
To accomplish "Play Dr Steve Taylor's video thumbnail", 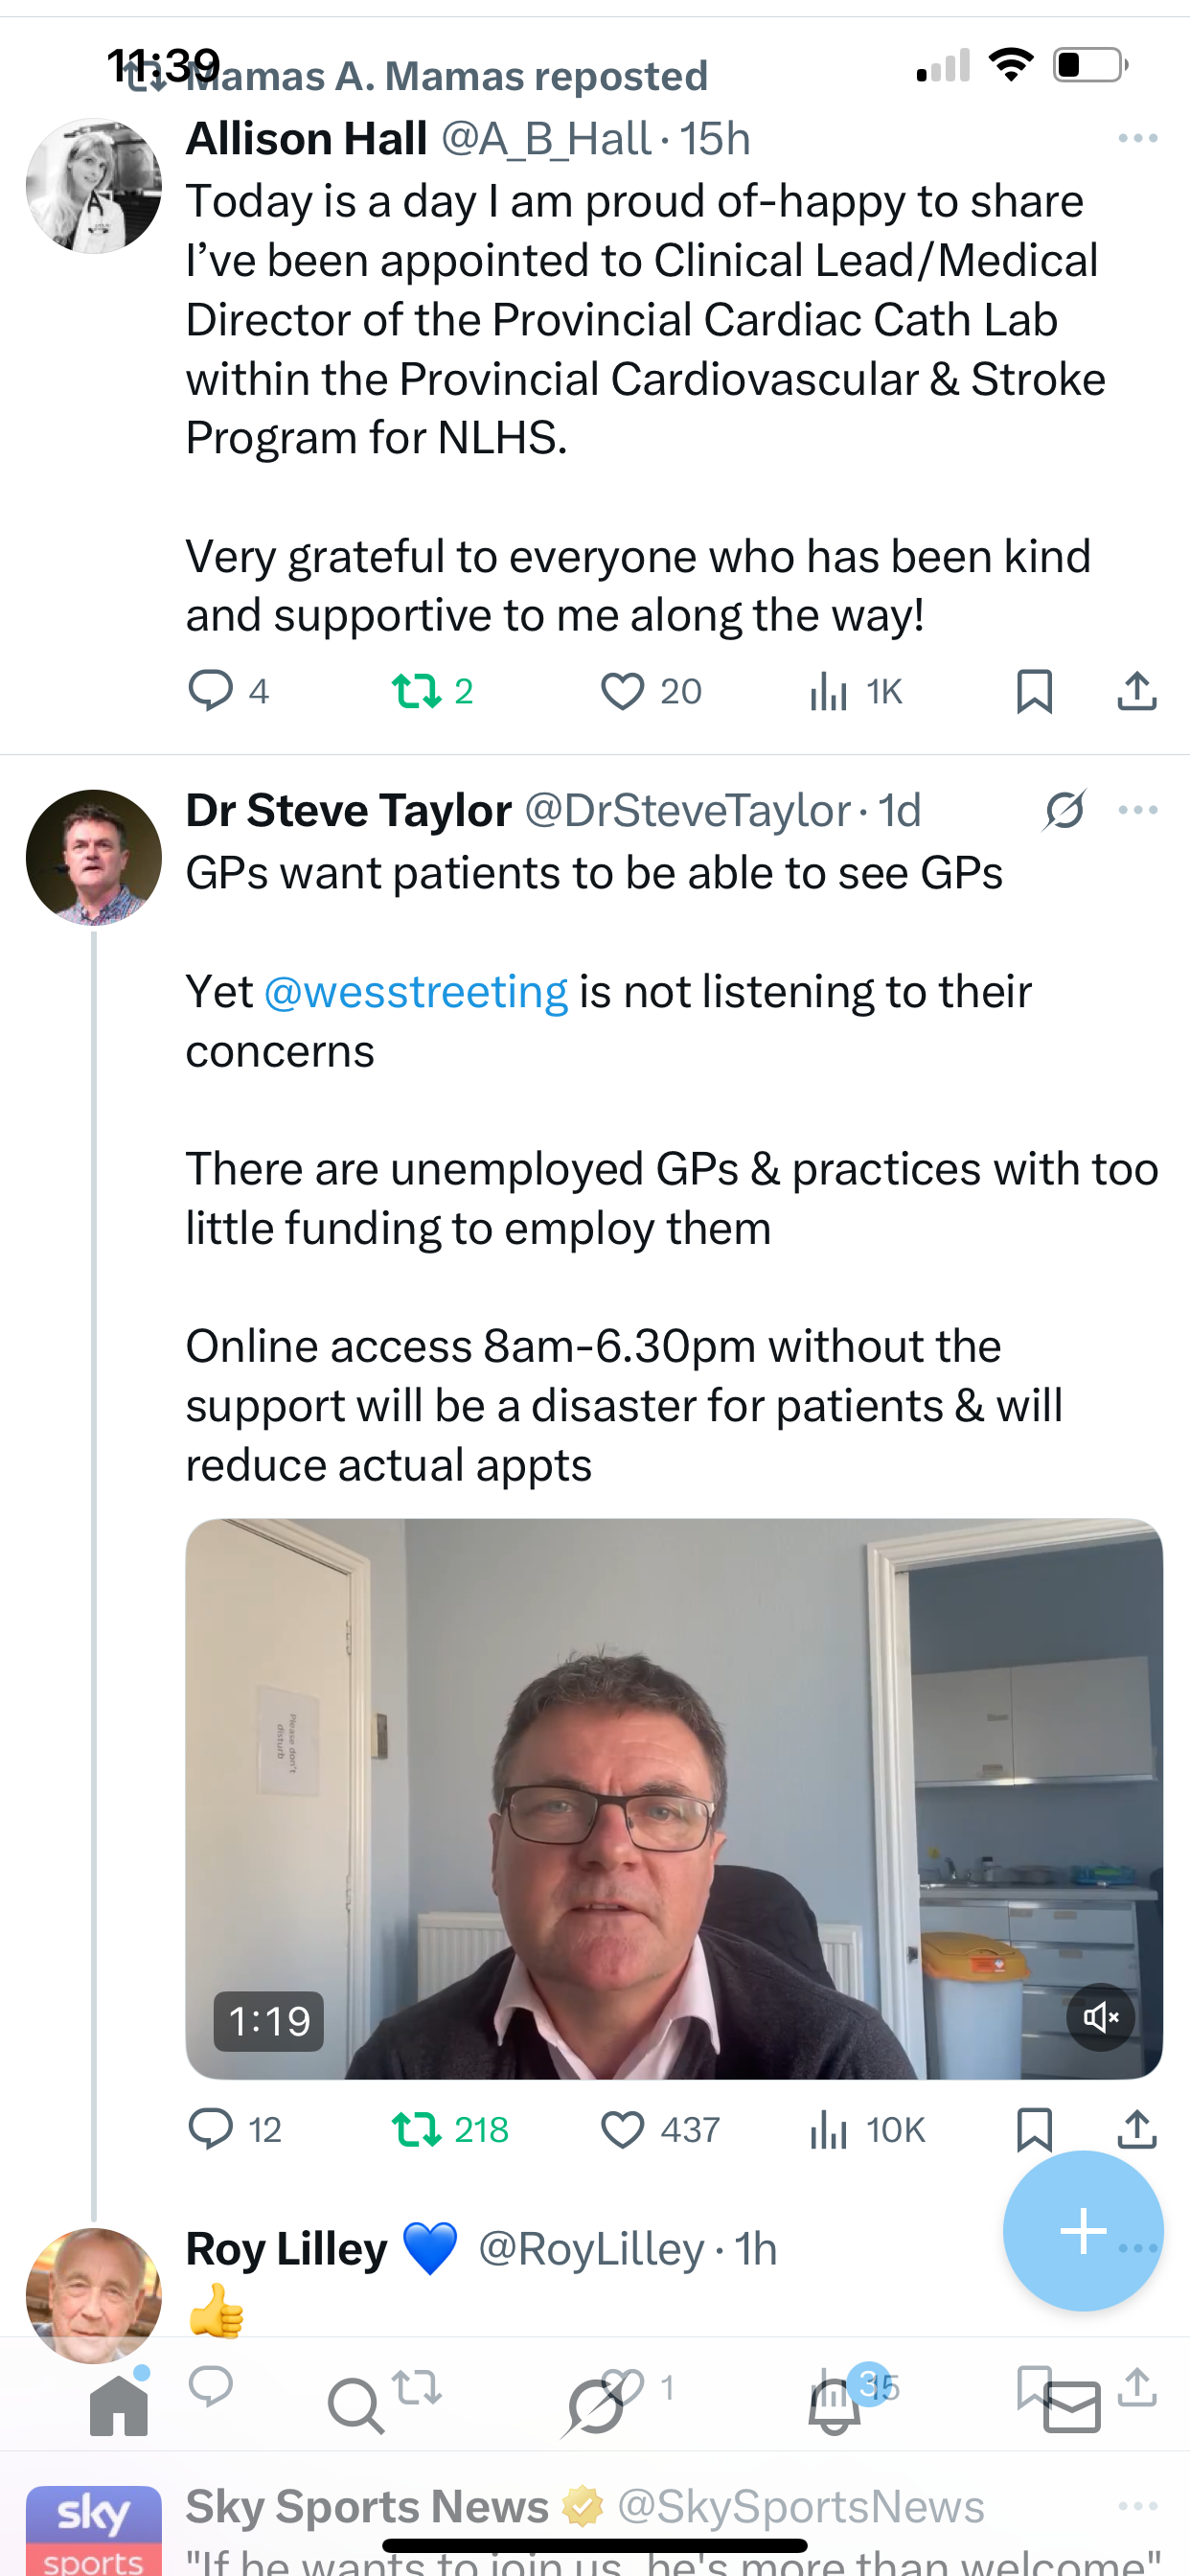I will click(x=674, y=1798).
